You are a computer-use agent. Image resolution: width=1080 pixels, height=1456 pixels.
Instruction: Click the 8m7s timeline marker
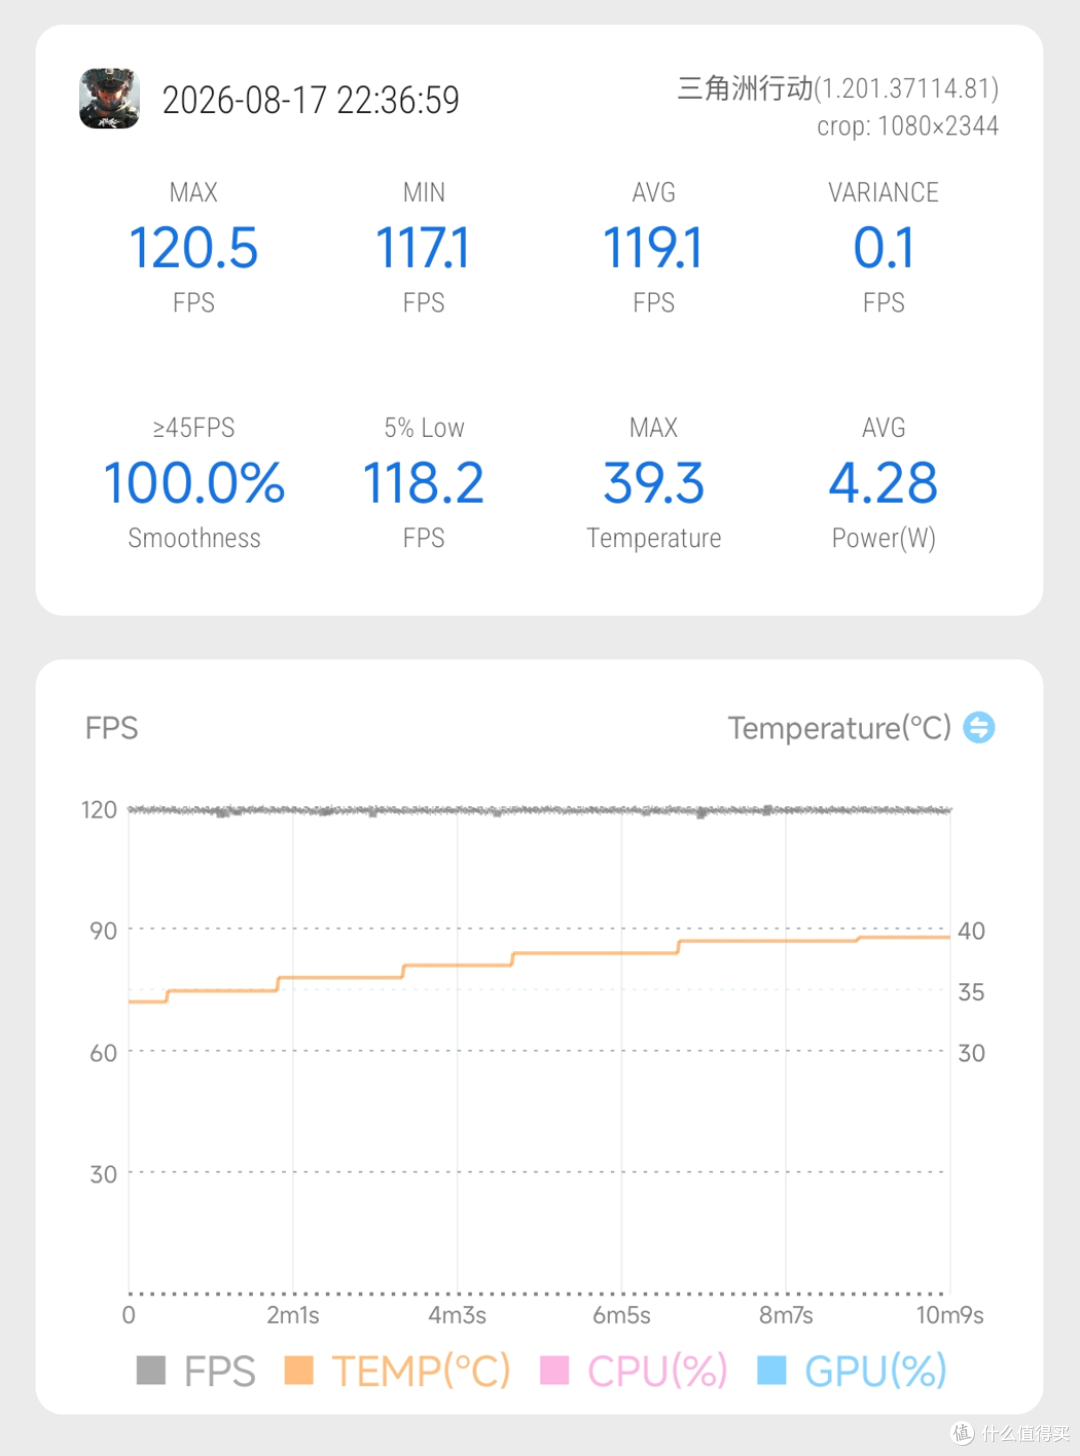point(786,1315)
